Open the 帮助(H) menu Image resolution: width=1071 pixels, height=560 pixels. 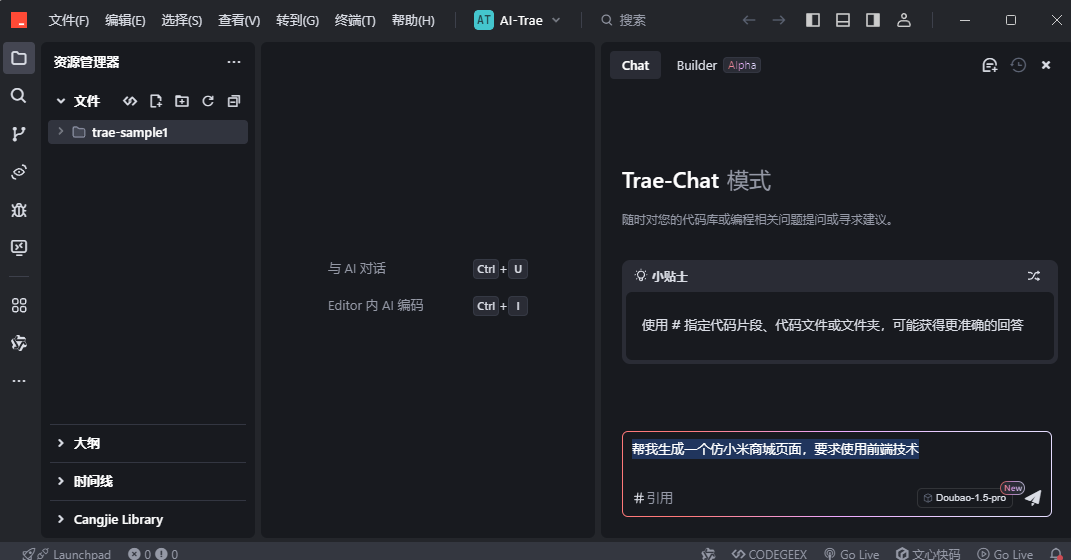click(x=413, y=20)
